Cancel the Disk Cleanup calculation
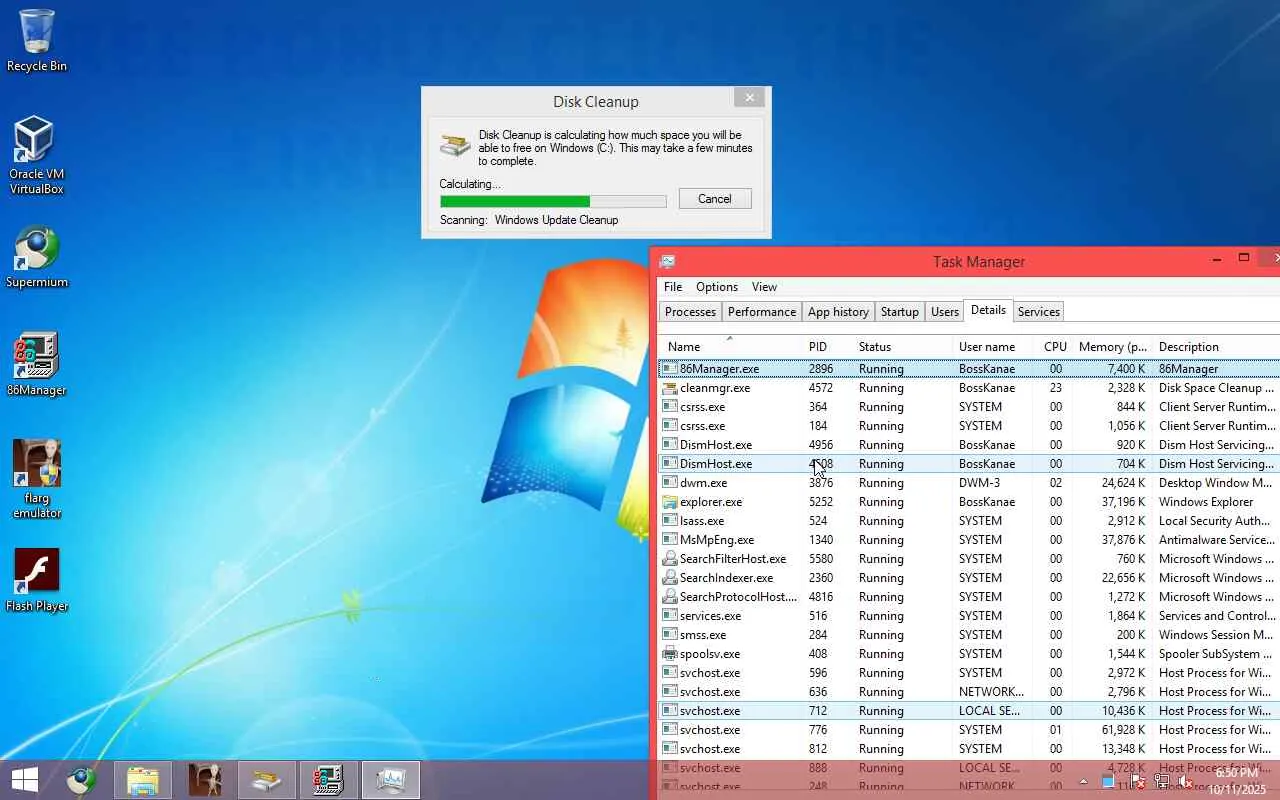This screenshot has height=800, width=1280. coord(715,198)
